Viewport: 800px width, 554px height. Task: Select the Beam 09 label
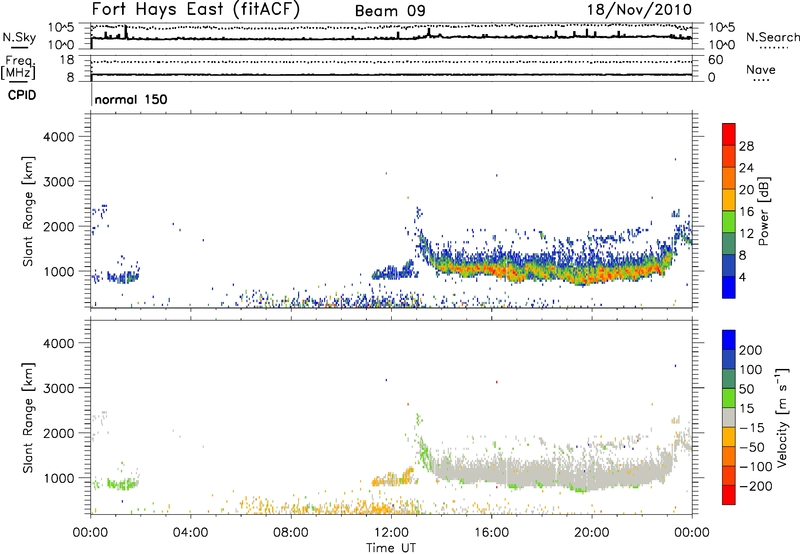click(x=390, y=11)
